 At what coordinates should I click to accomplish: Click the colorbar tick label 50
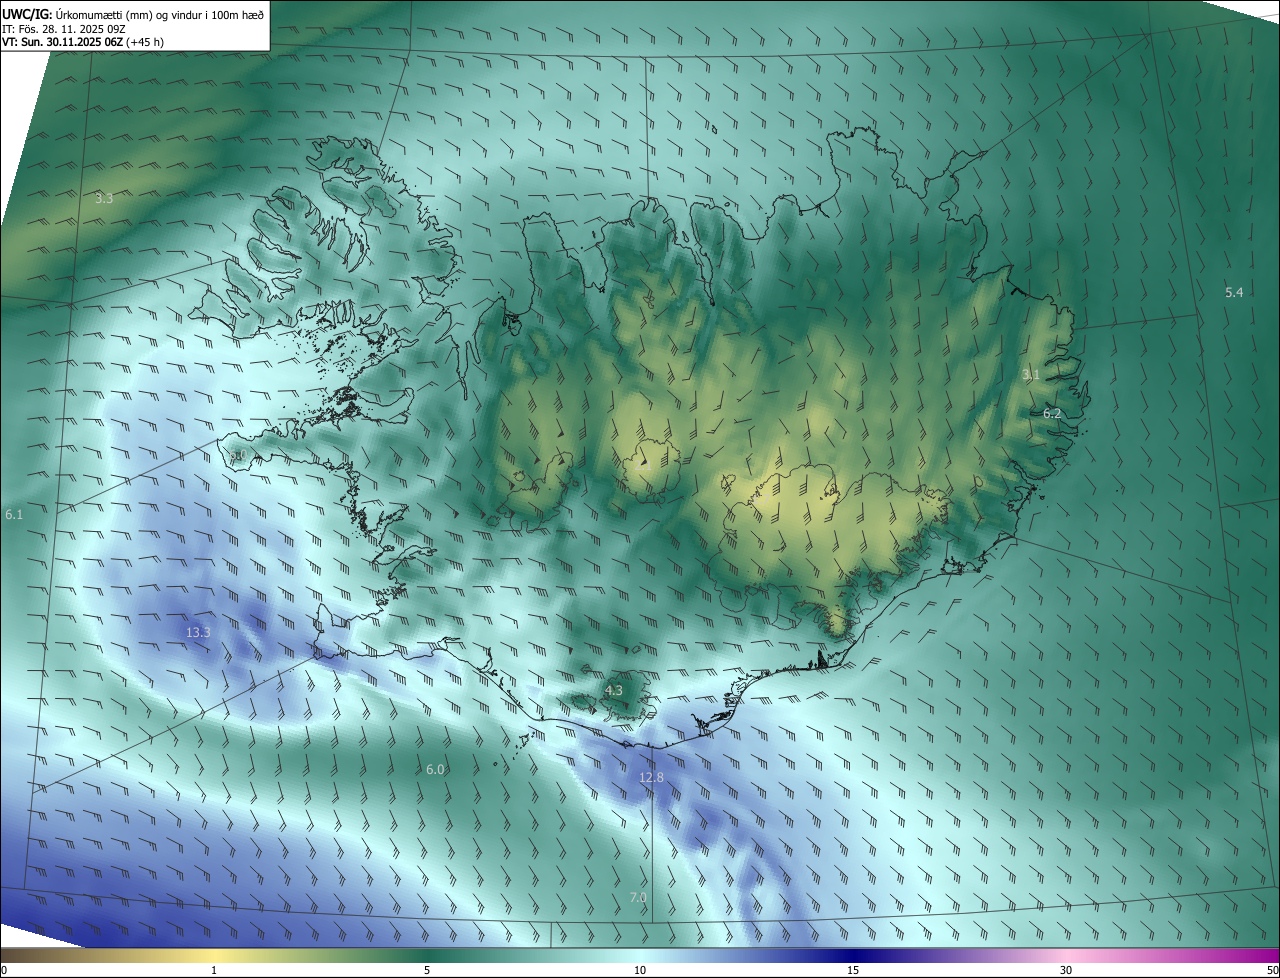[x=1272, y=970]
